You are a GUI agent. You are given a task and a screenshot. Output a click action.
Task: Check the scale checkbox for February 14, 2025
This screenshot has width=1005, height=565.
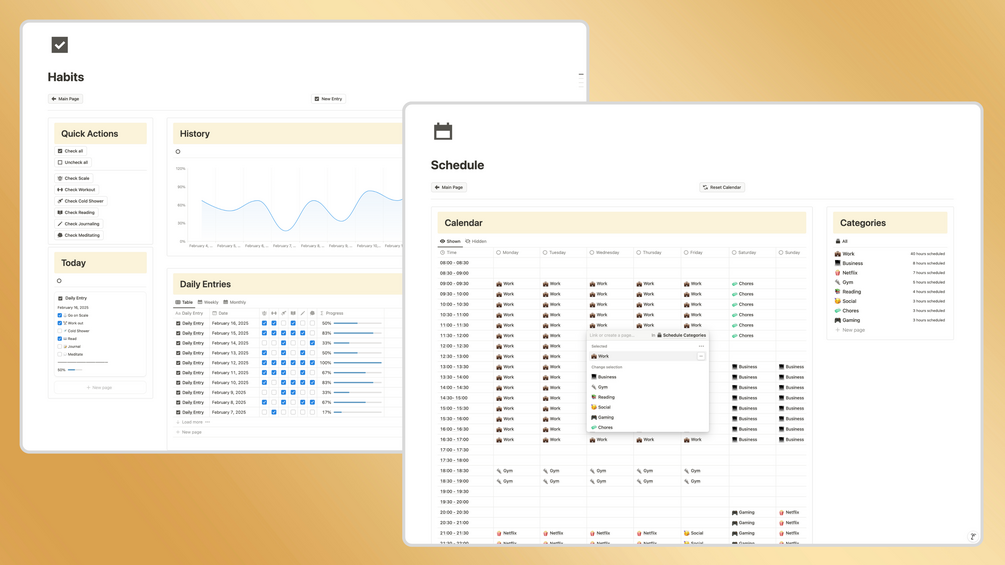(x=264, y=343)
